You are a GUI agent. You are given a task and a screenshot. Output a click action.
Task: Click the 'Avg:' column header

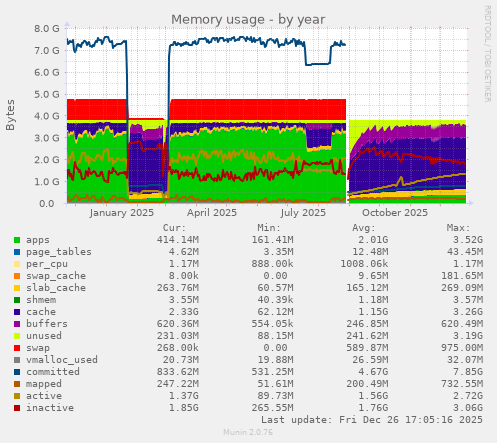coord(364,228)
